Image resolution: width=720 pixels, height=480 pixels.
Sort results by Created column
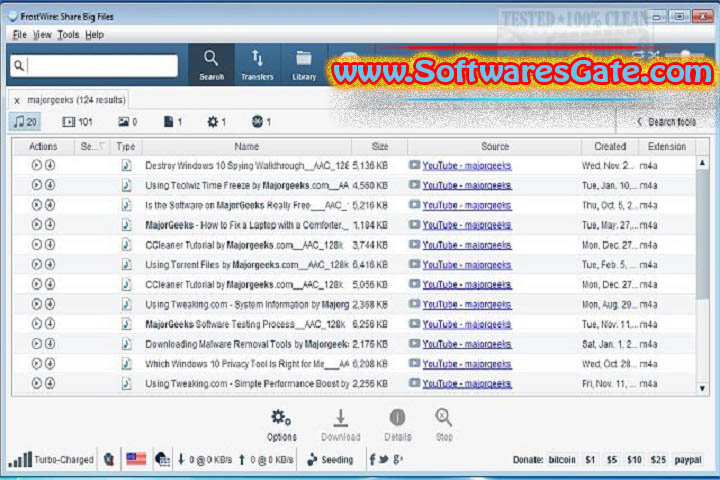610,147
